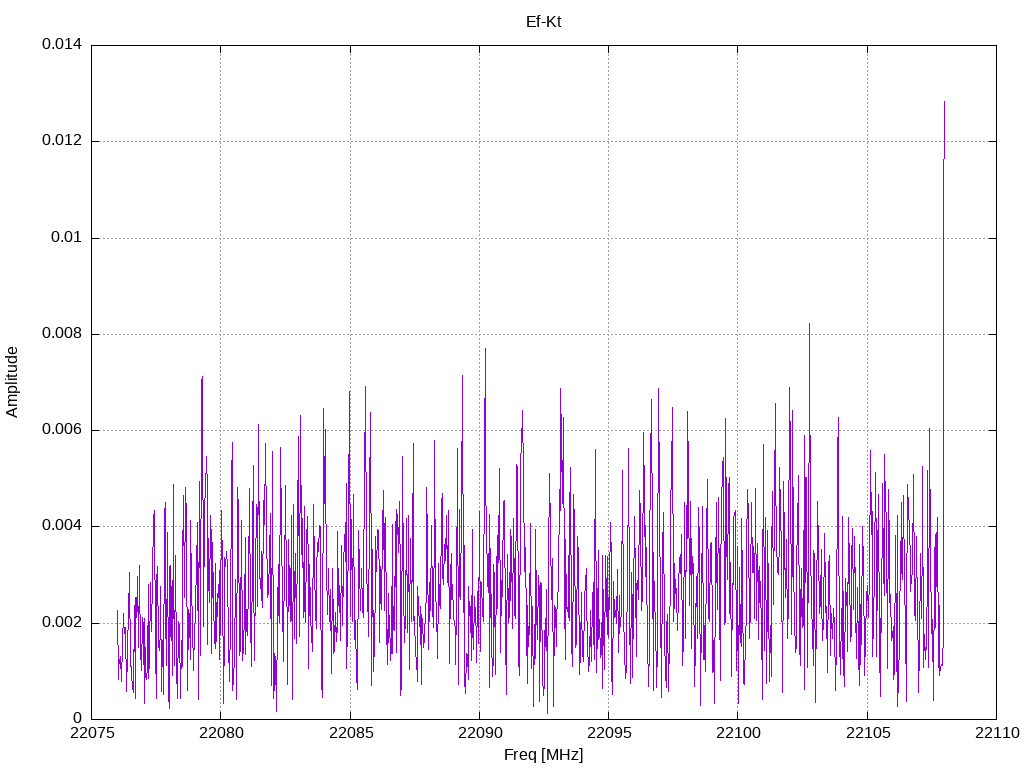Select the 0.006 y-axis tick label
This screenshot has width=1024, height=768.
pos(61,430)
